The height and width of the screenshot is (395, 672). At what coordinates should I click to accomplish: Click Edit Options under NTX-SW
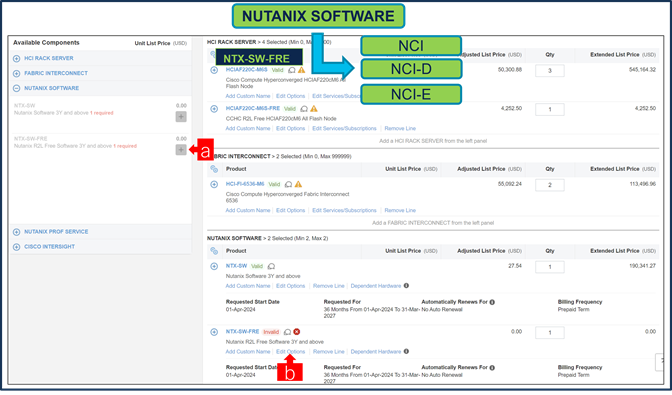[x=291, y=286]
